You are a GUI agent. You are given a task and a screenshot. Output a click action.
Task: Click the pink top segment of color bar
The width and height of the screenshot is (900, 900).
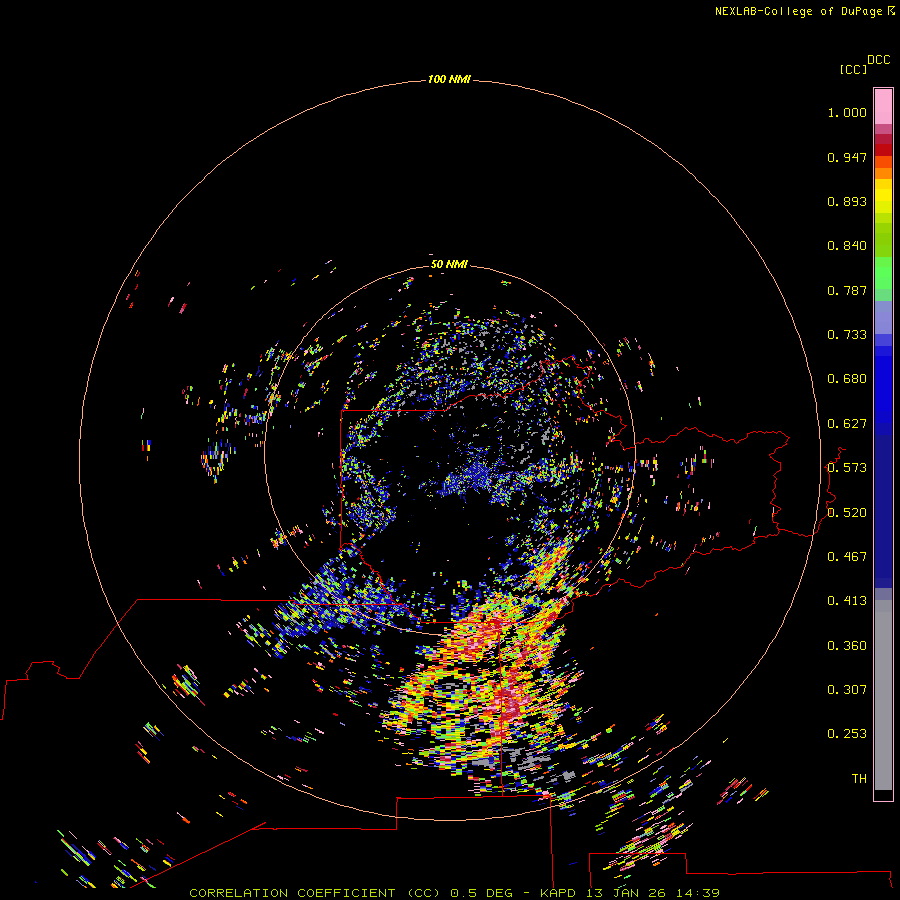[x=883, y=107]
